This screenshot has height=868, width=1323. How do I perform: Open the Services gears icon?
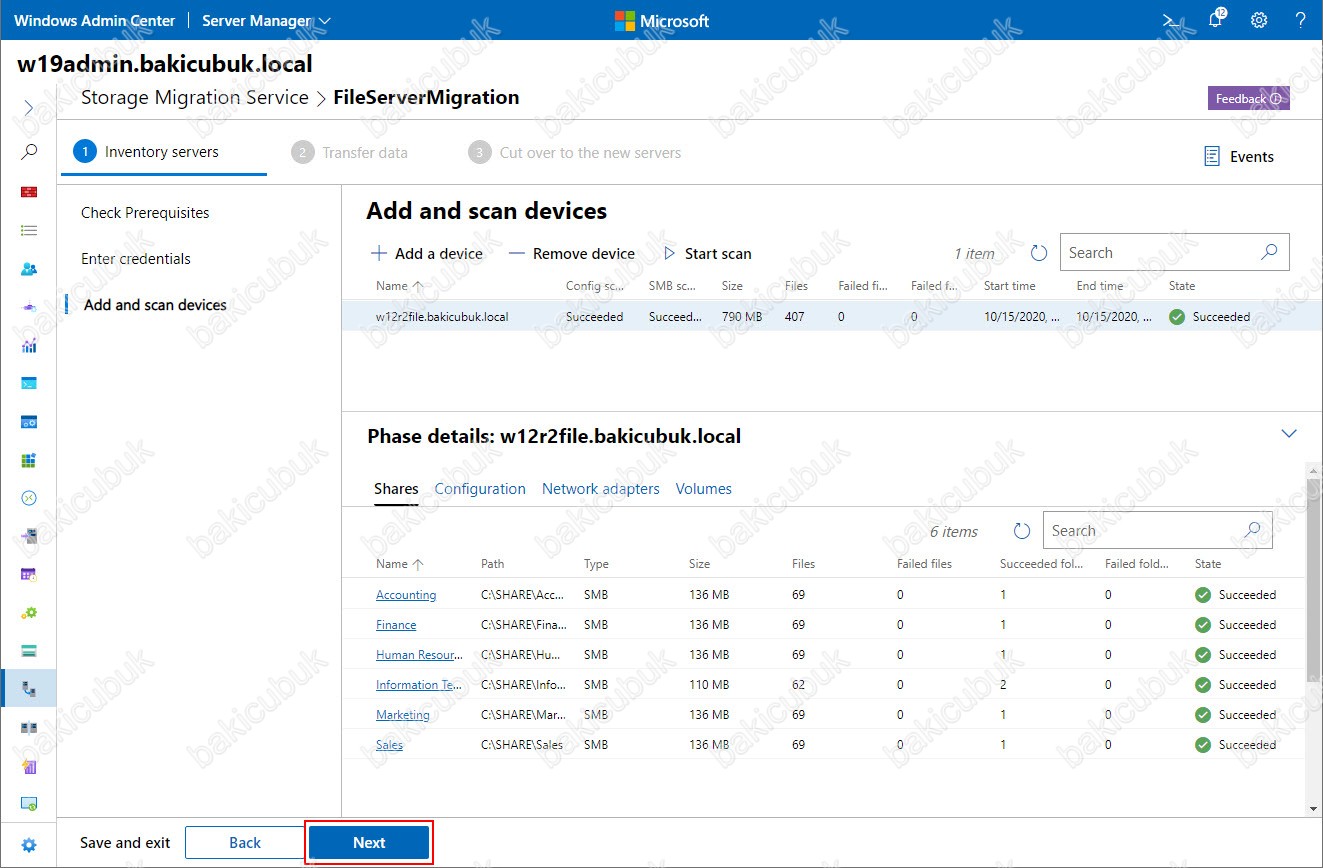tap(29, 613)
